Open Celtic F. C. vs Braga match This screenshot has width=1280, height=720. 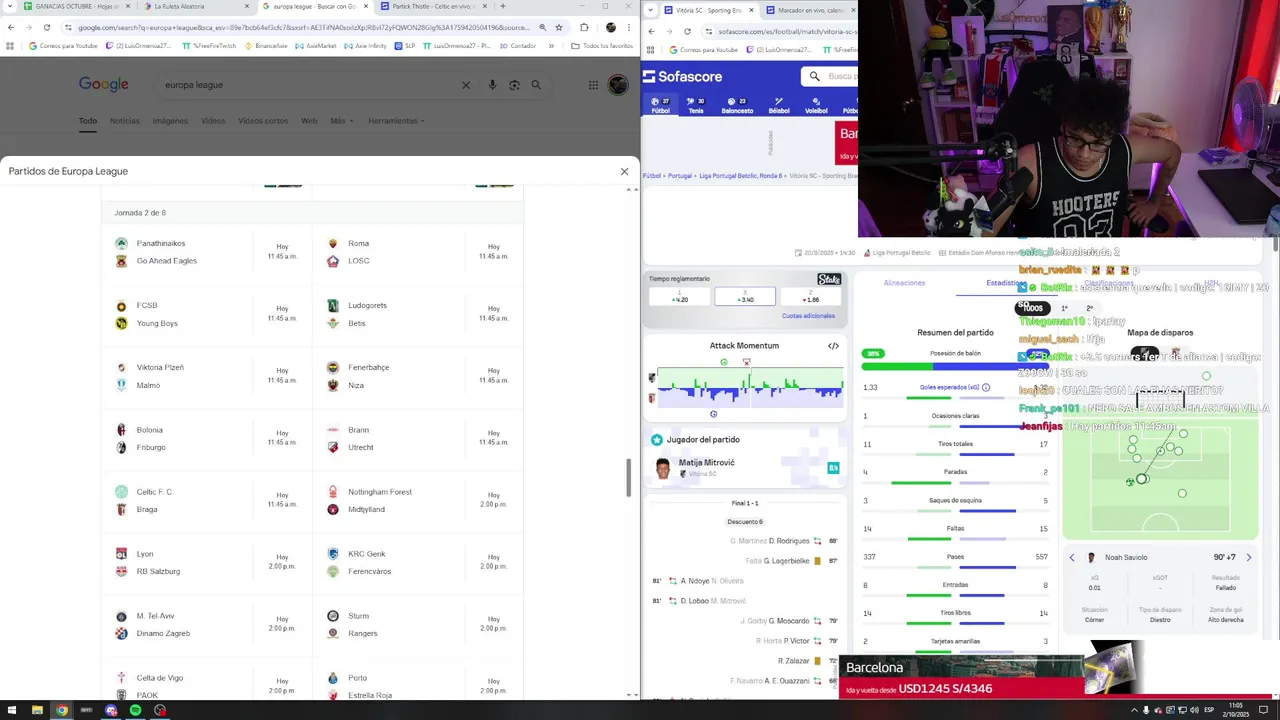tap(207, 500)
